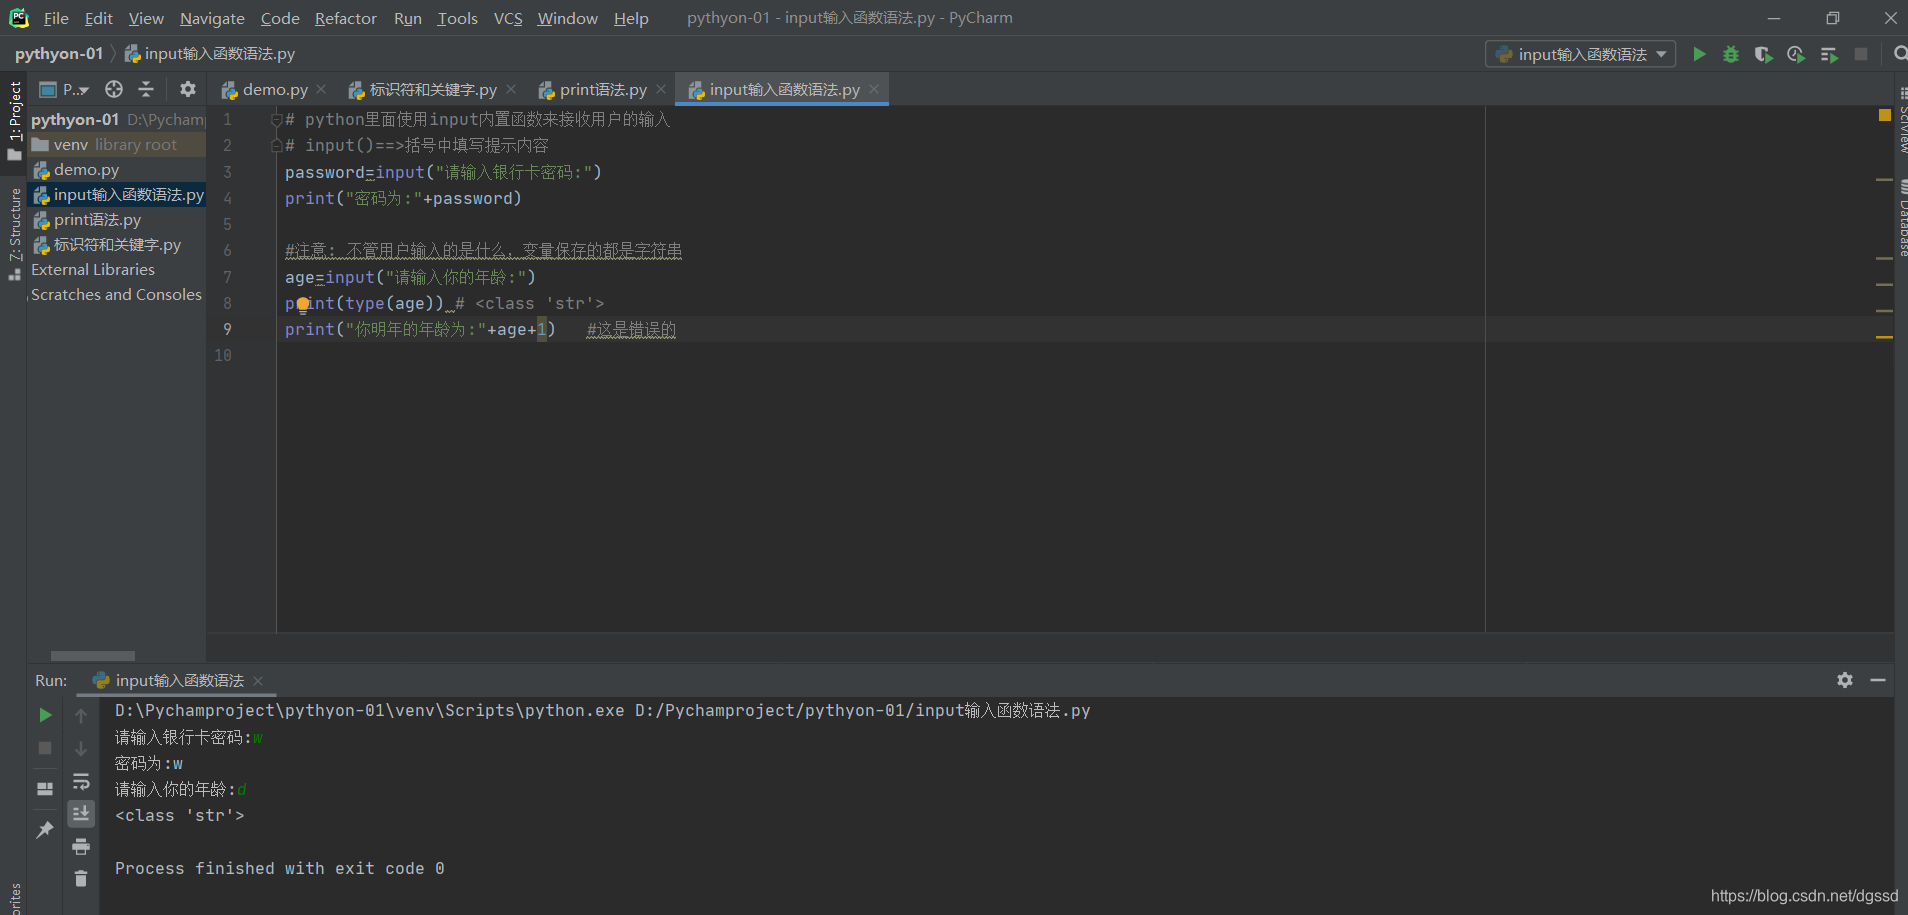Click Project panel horizontal scrollbar thumb
Image resolution: width=1908 pixels, height=915 pixels.
click(93, 656)
